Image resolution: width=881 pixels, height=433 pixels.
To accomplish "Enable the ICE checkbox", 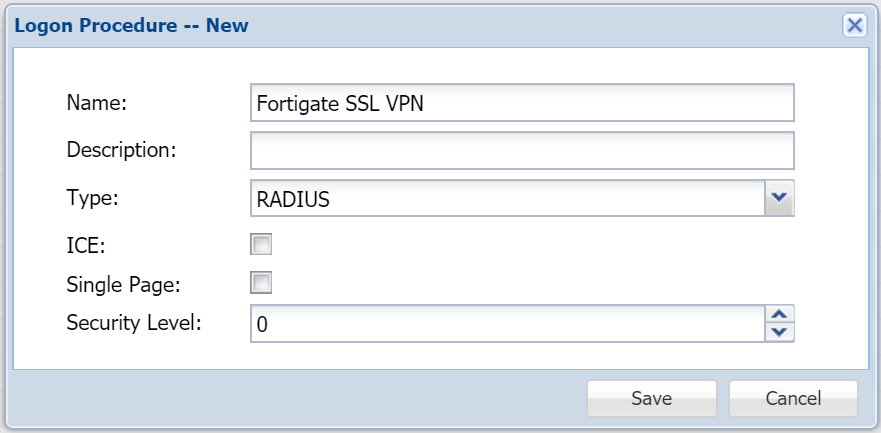I will [x=261, y=243].
